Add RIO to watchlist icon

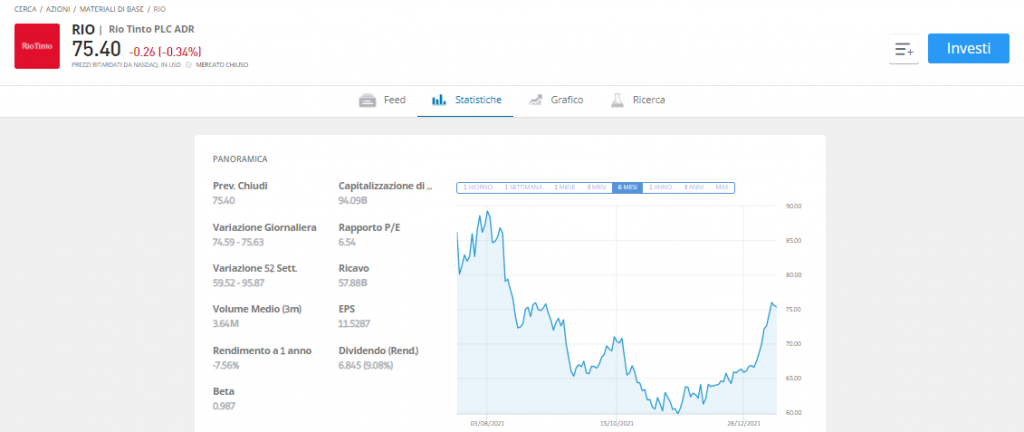[x=904, y=49]
